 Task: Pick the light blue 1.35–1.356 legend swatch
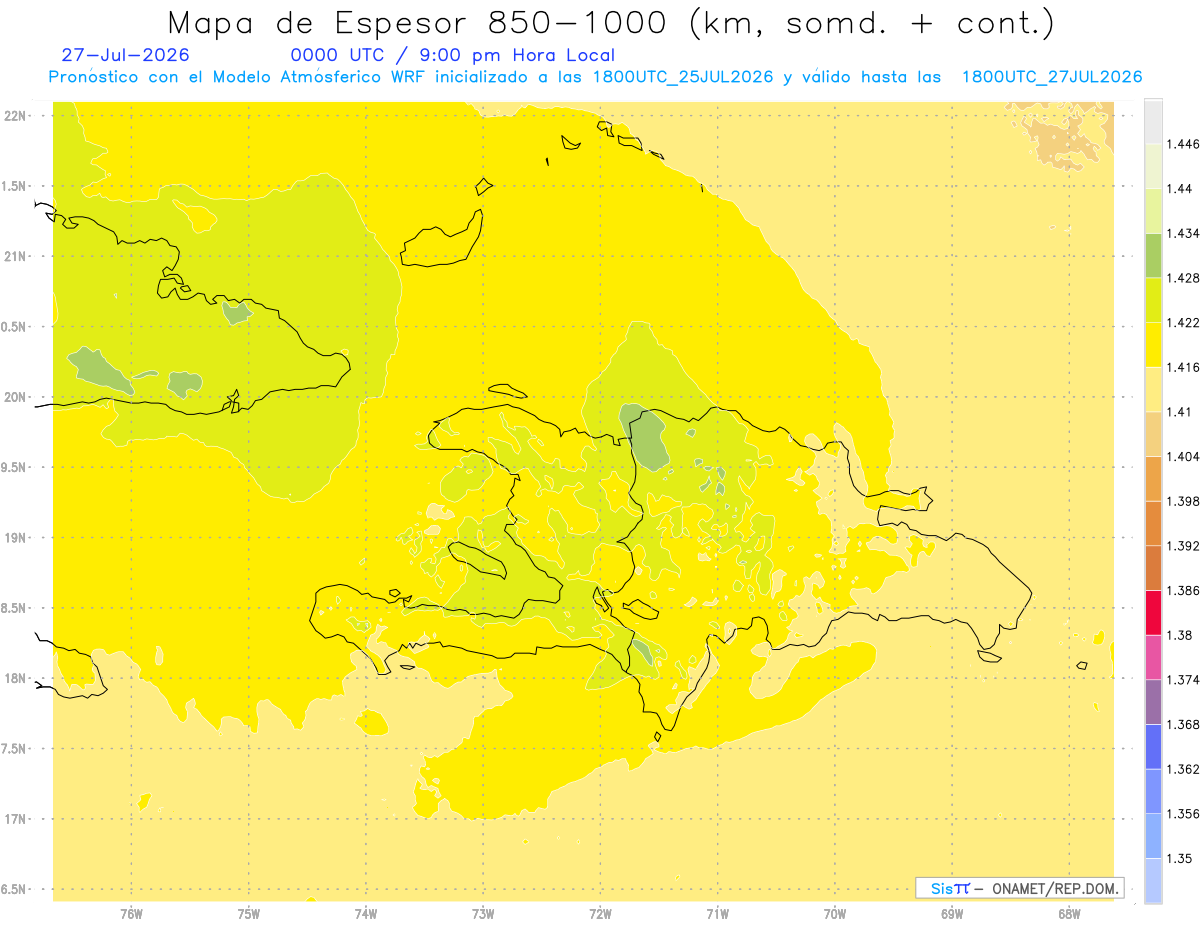tap(1153, 836)
